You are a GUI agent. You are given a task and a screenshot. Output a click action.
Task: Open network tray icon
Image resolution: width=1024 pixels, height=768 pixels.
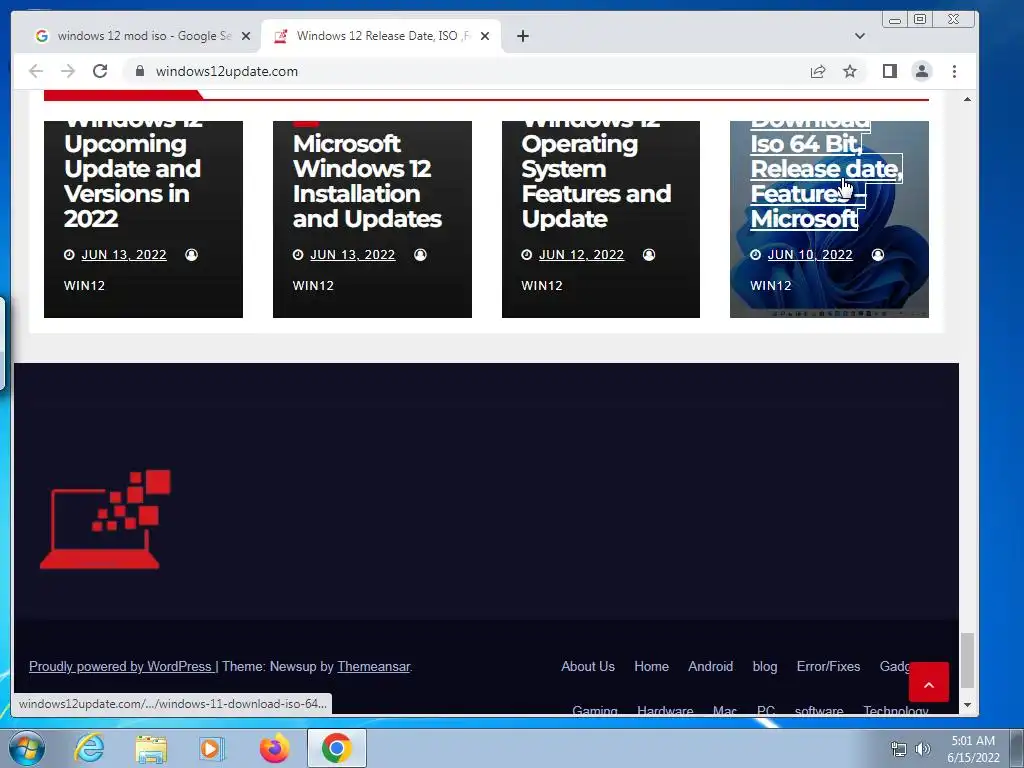[x=899, y=749]
